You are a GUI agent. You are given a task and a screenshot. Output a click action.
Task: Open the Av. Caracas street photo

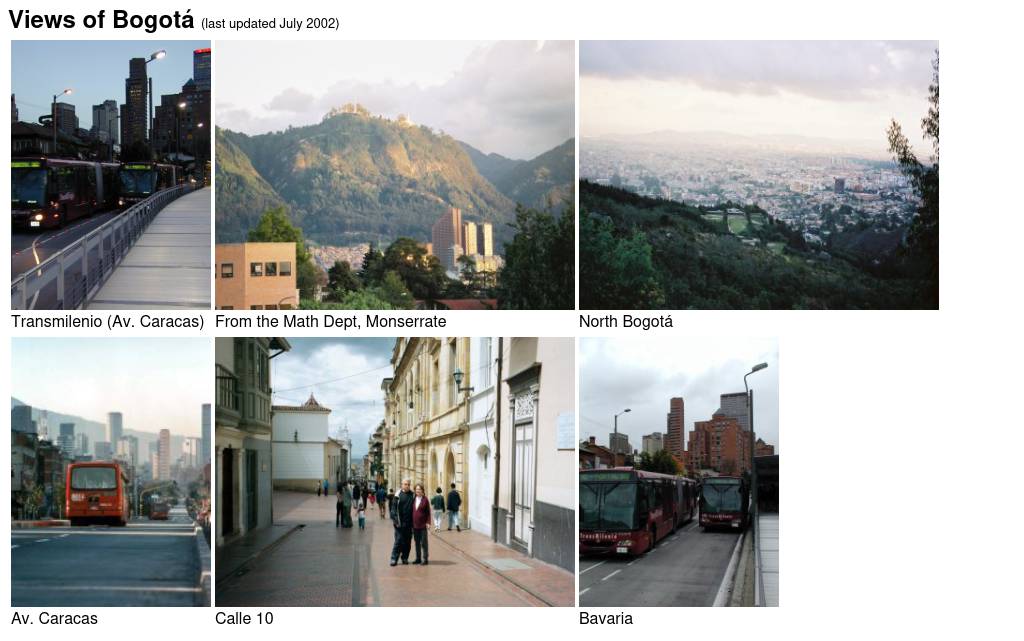coord(111,472)
